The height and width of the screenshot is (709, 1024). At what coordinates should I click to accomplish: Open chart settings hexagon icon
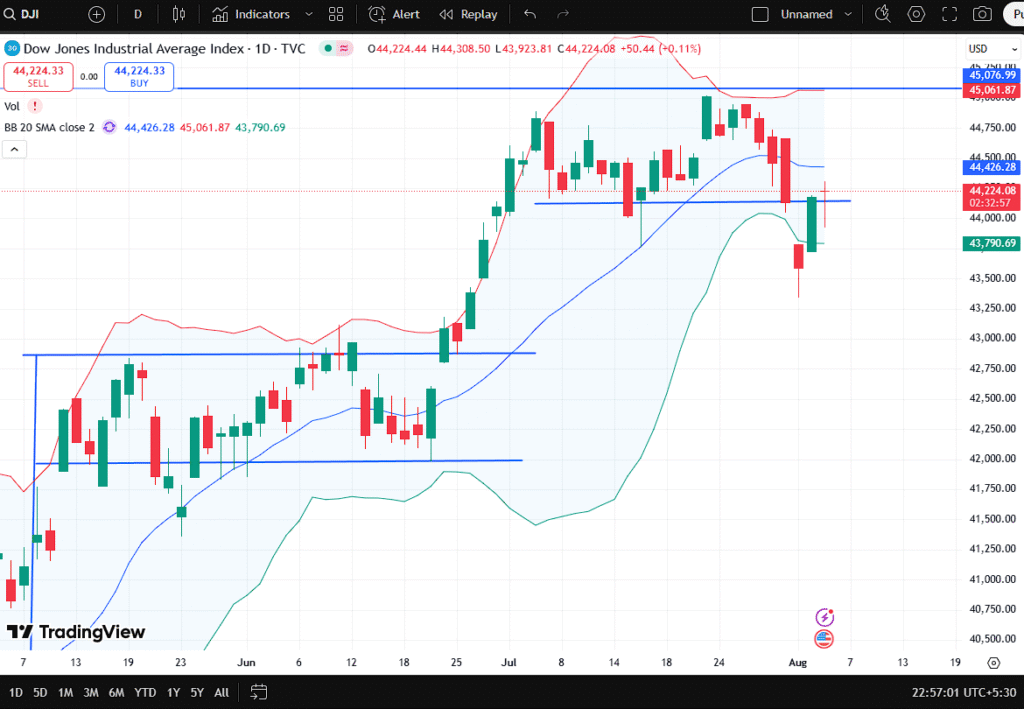click(x=916, y=14)
